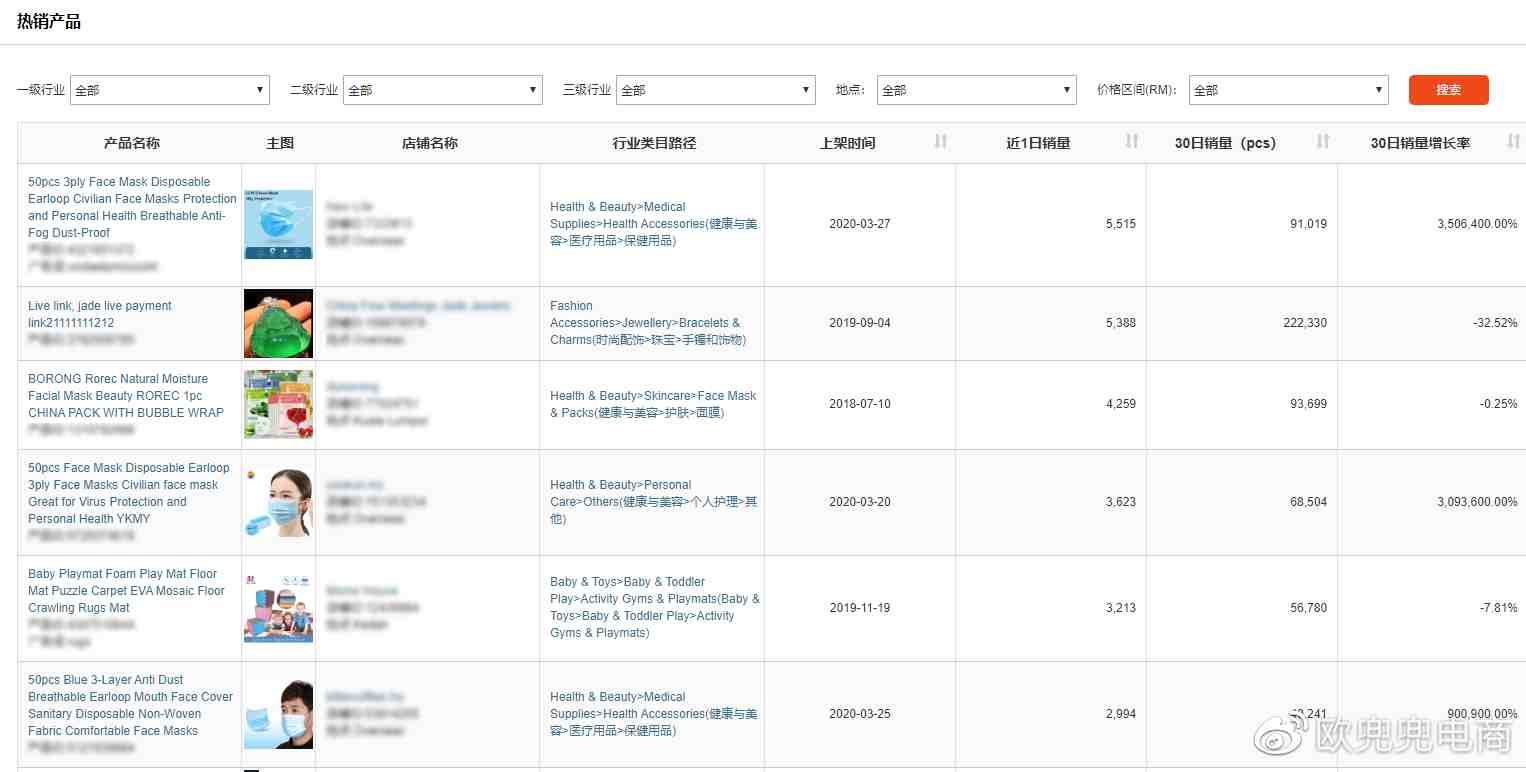
Task: Open the 二级行业 dropdown
Action: point(442,90)
